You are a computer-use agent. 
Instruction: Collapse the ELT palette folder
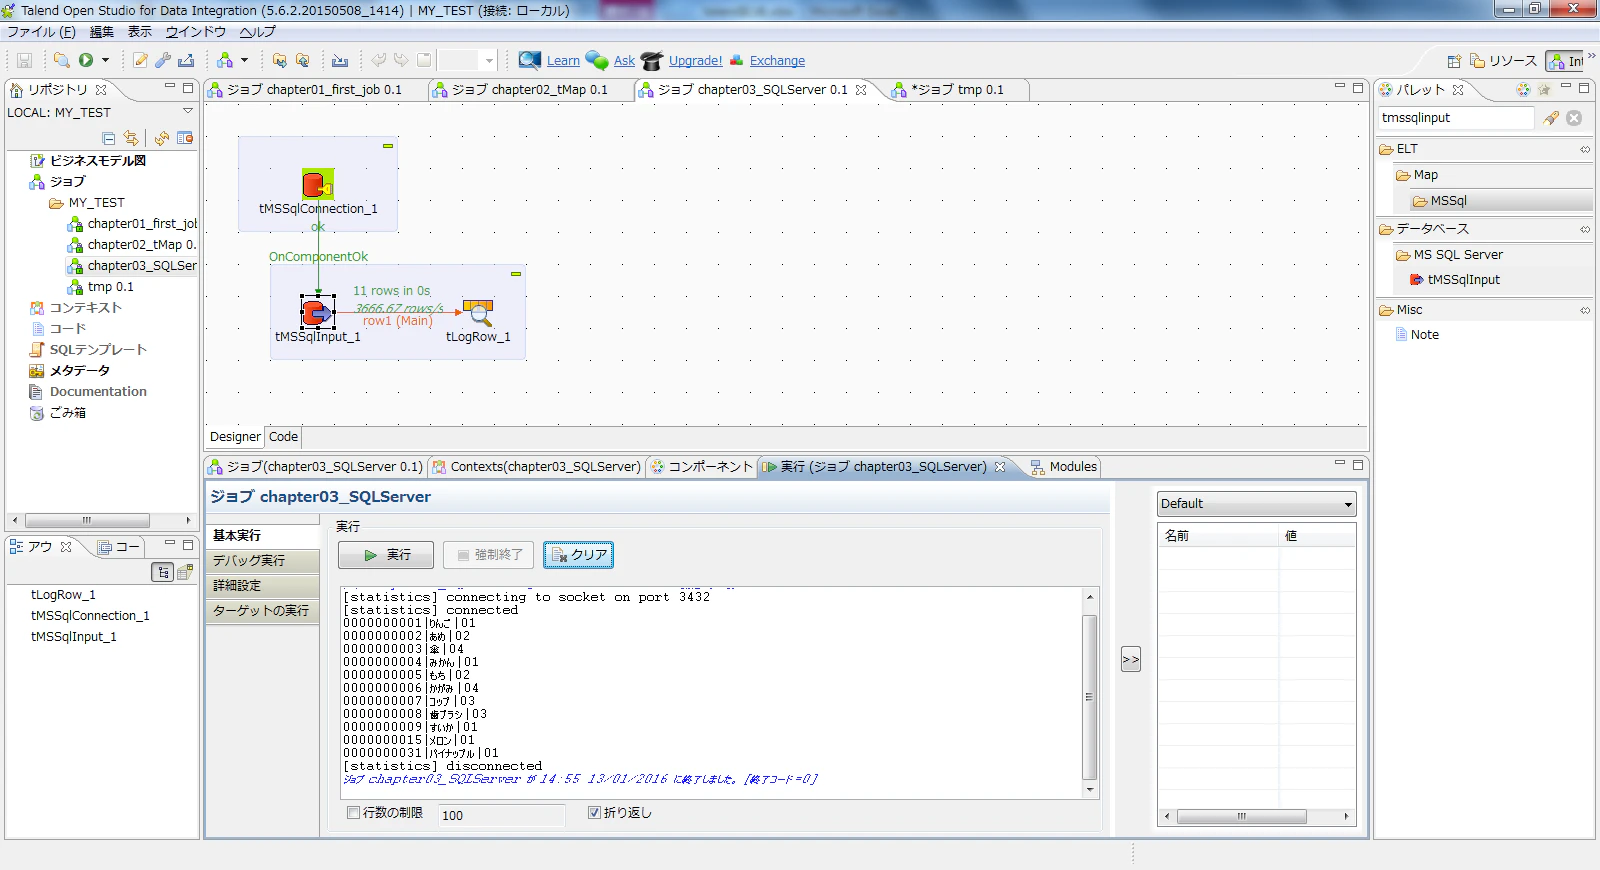pyautogui.click(x=1585, y=149)
